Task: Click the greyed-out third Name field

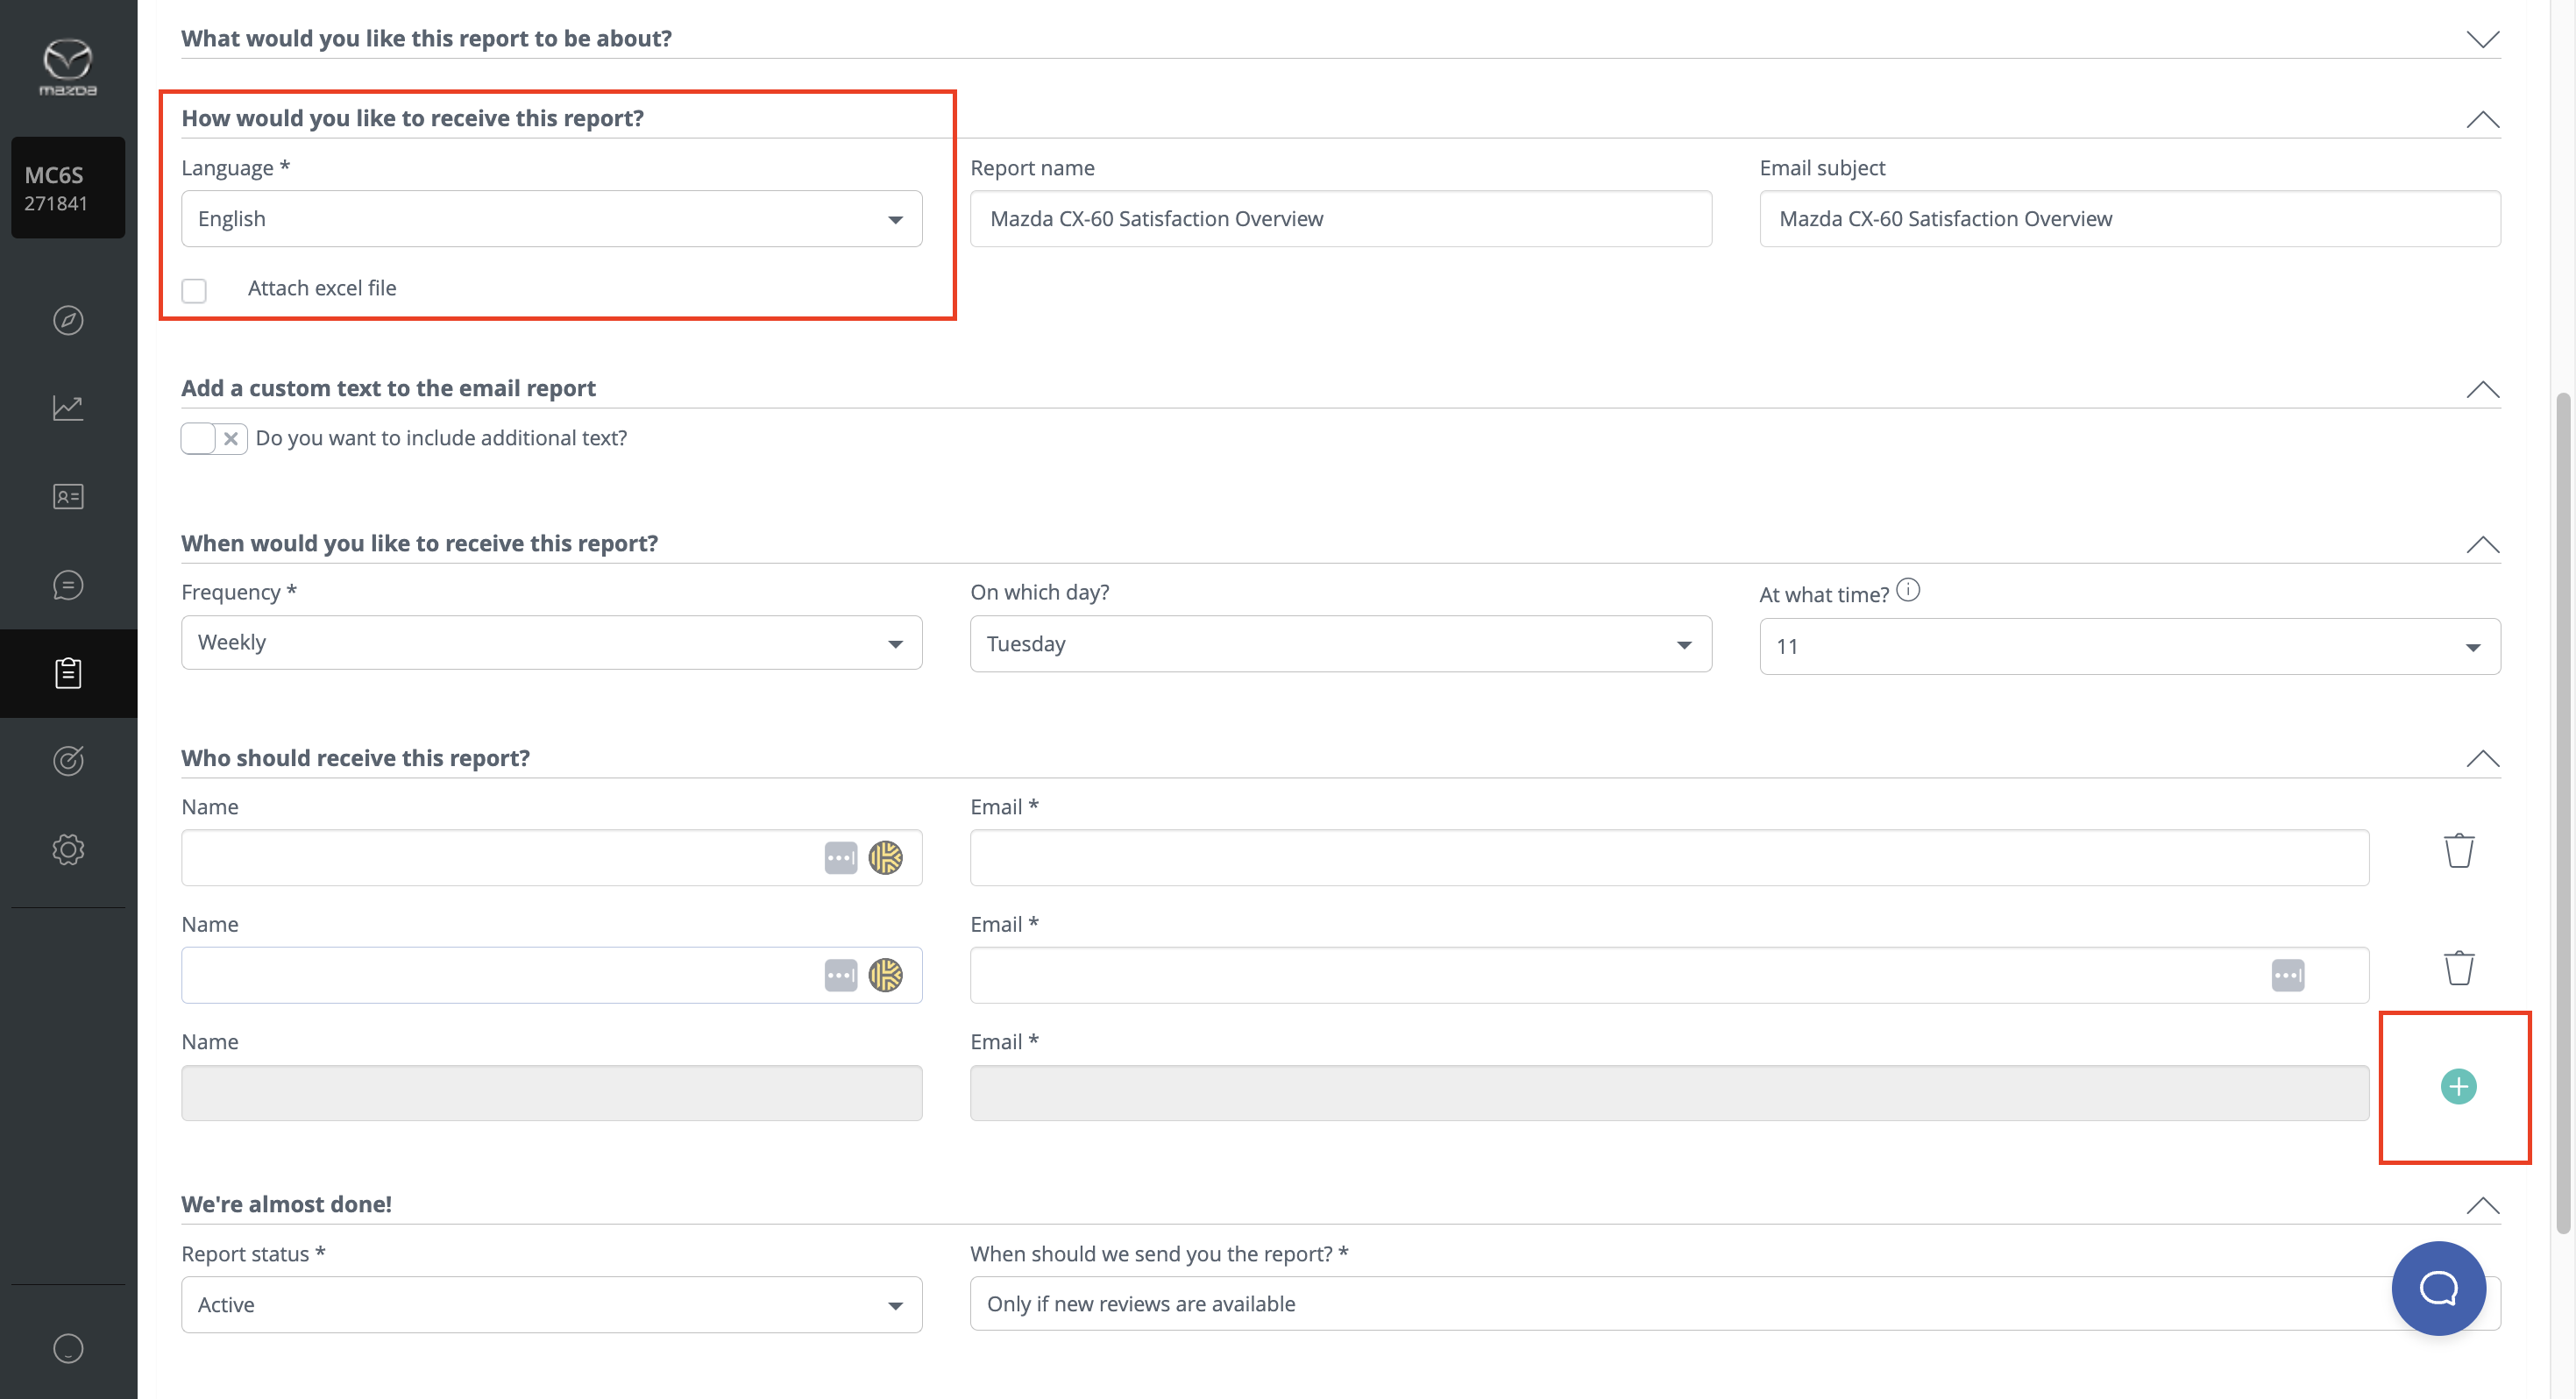Action: (x=551, y=1093)
